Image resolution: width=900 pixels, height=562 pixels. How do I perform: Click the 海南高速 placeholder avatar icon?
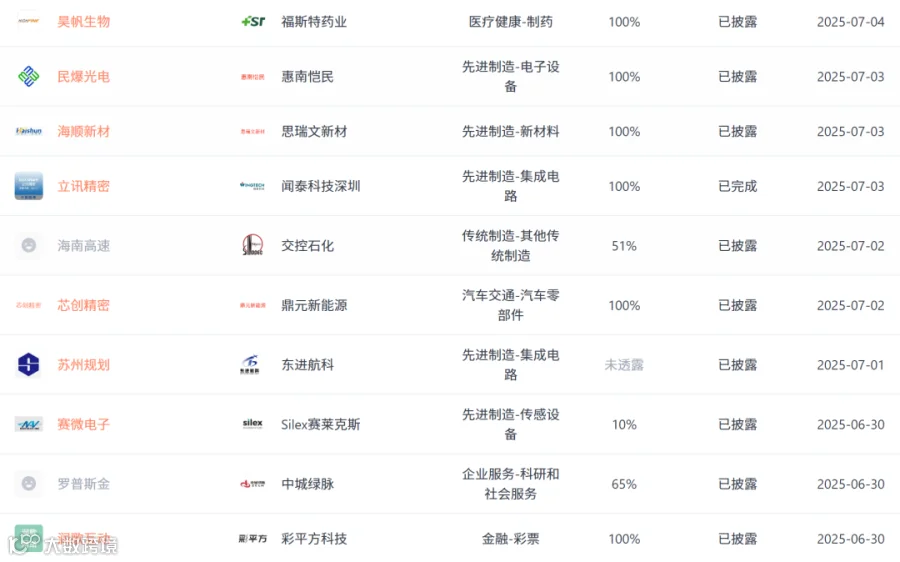29,246
